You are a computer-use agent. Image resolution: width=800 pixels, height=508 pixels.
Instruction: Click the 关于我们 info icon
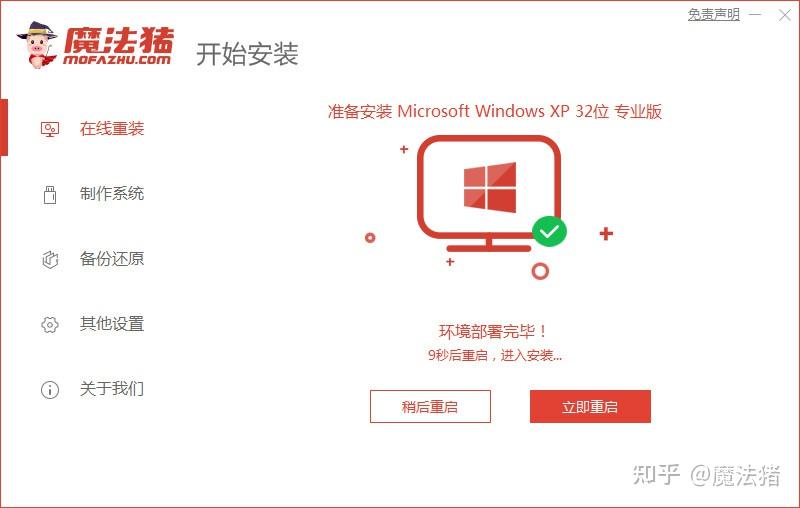click(50, 390)
